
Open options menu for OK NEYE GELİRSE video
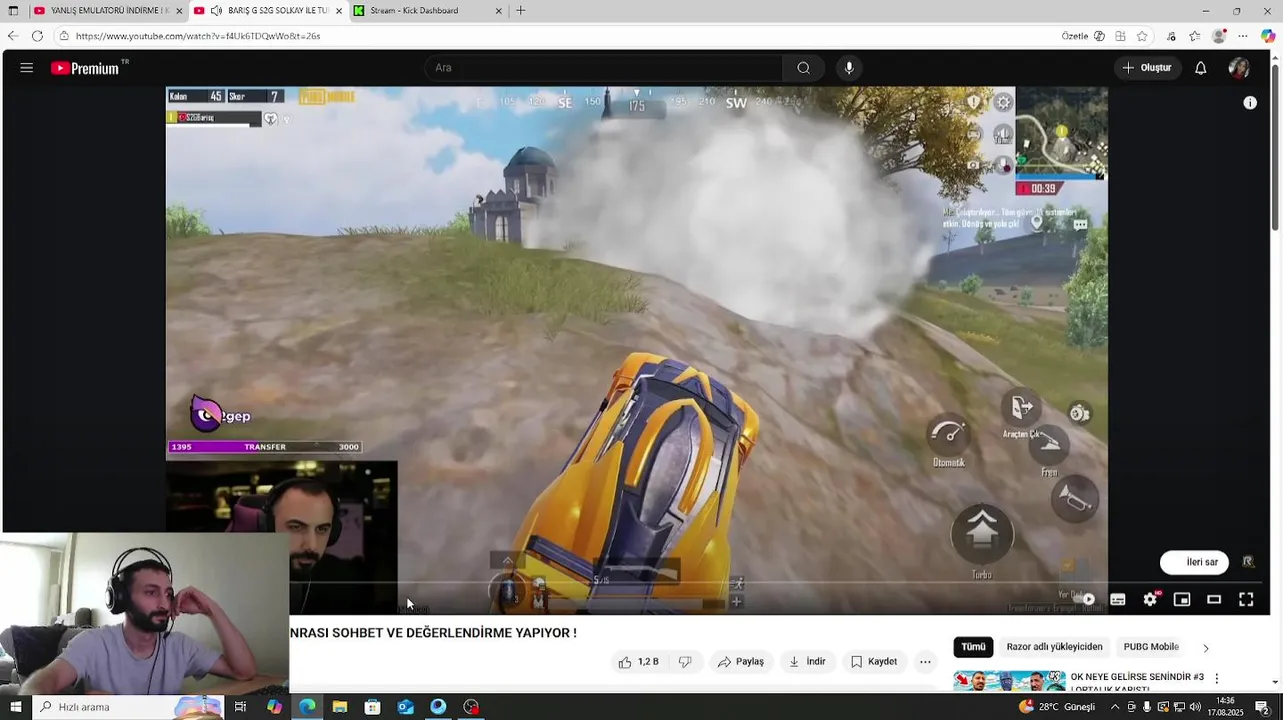coord(1217,678)
